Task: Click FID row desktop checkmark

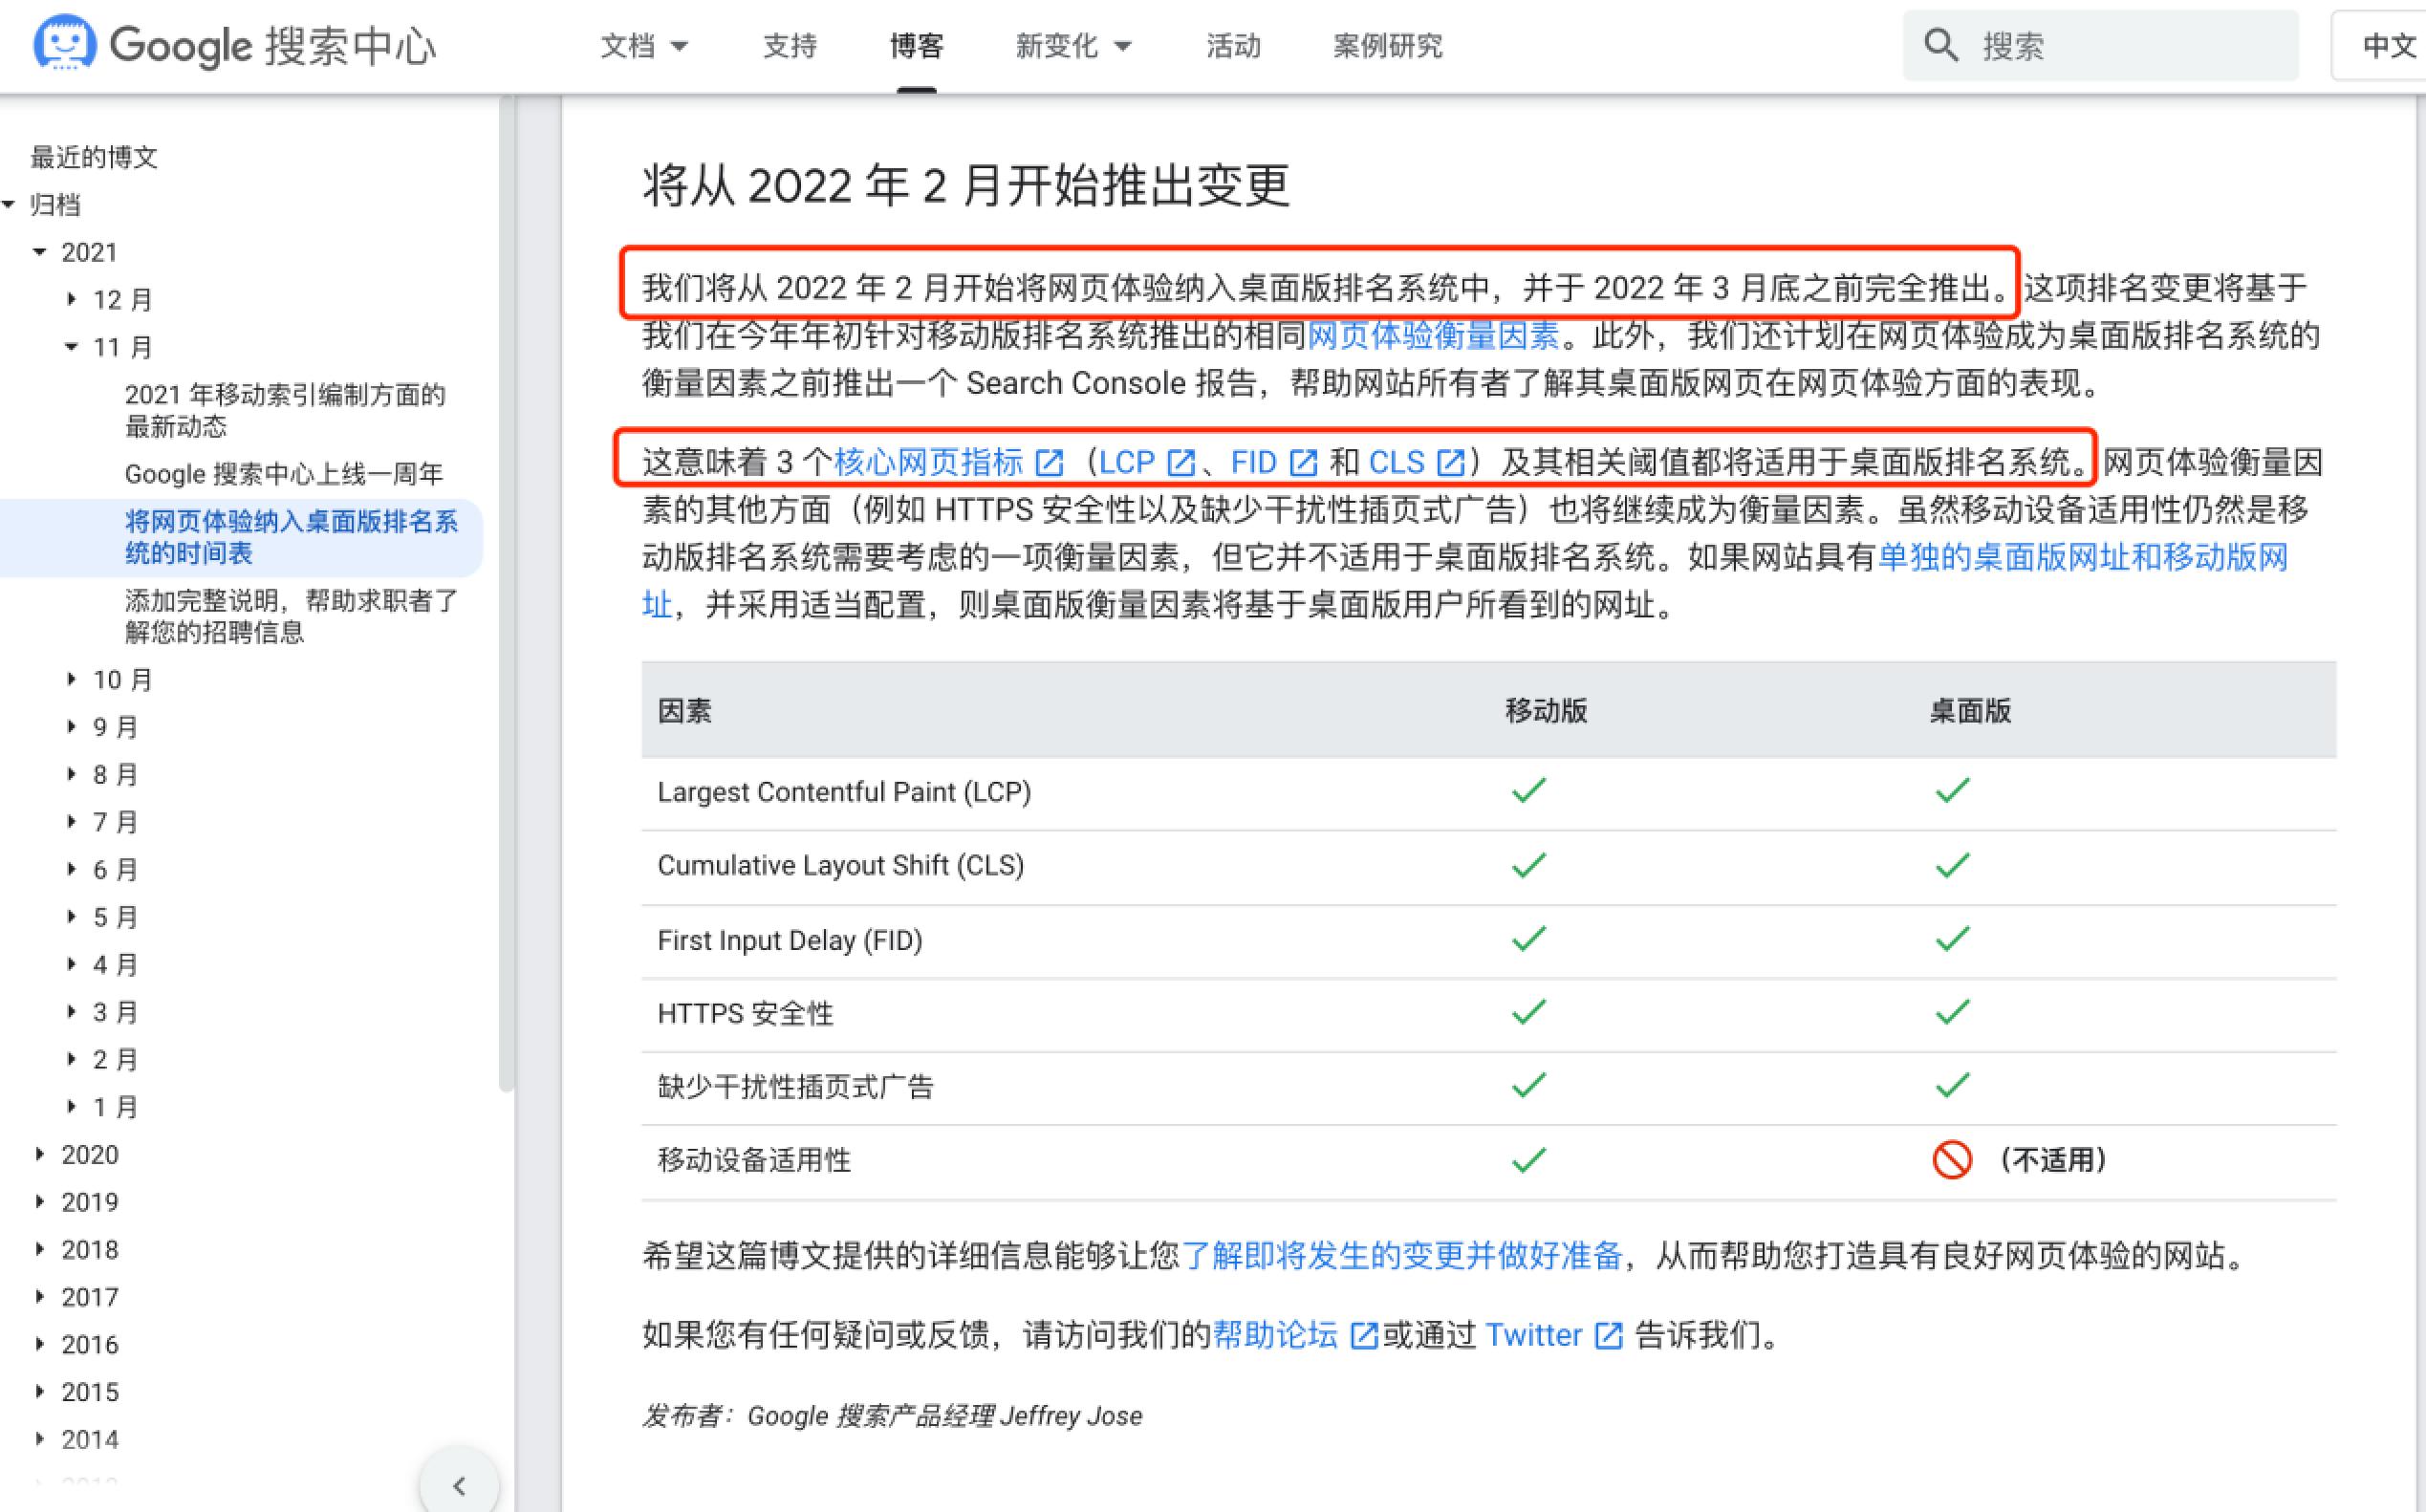Action: click(1952, 939)
